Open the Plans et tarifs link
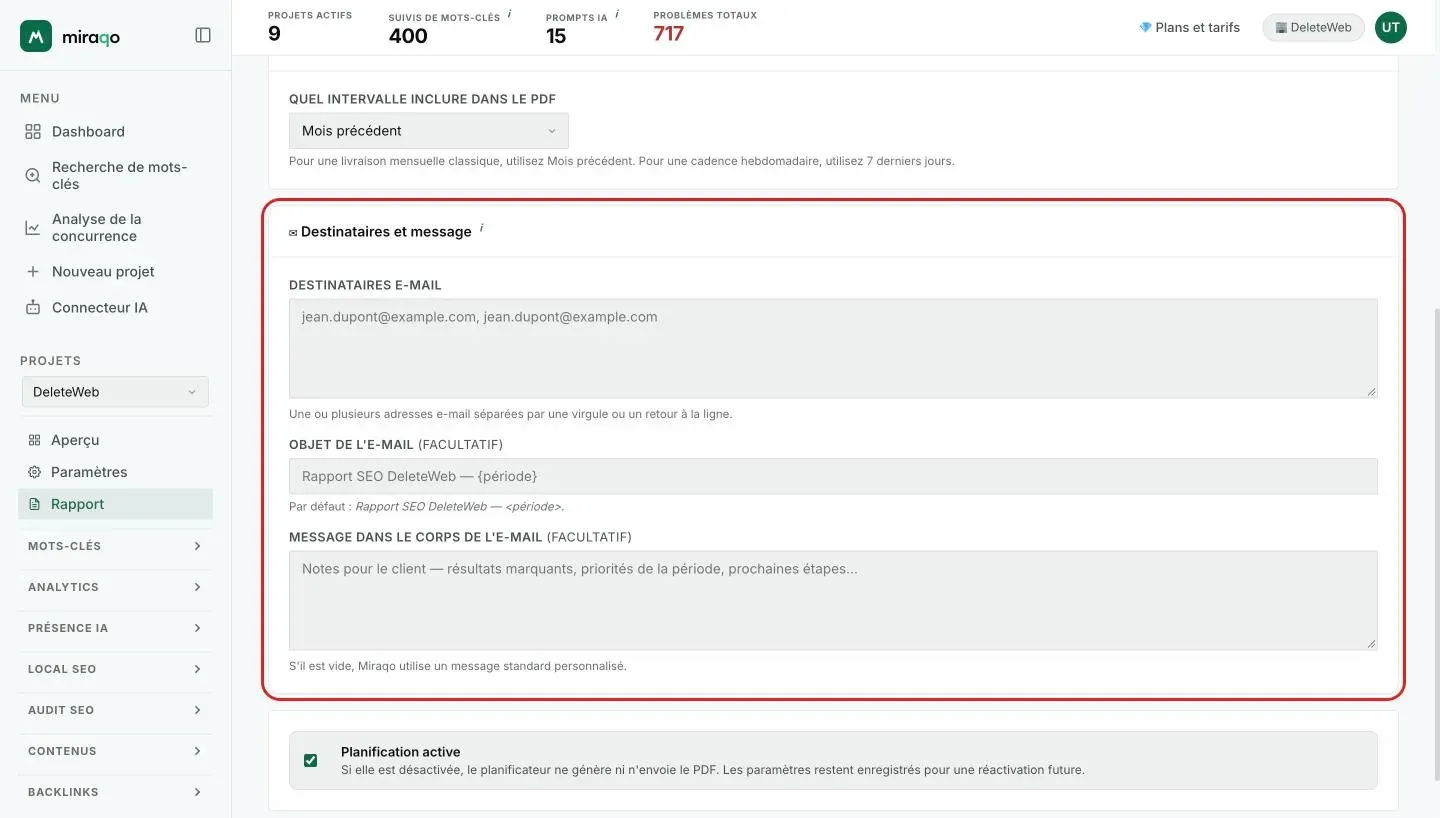 pyautogui.click(x=1189, y=27)
